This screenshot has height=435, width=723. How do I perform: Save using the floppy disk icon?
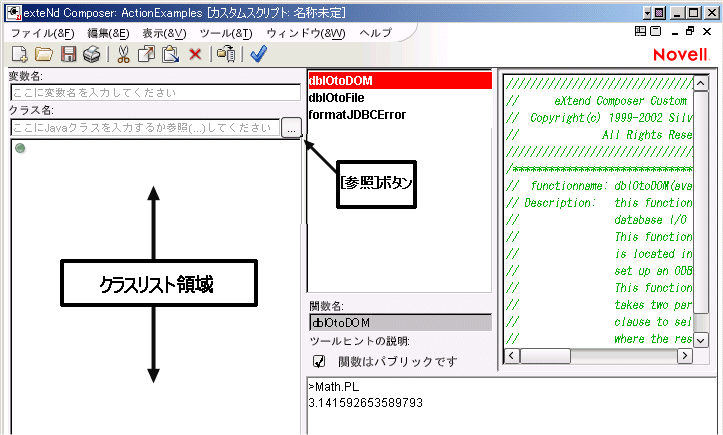point(69,54)
